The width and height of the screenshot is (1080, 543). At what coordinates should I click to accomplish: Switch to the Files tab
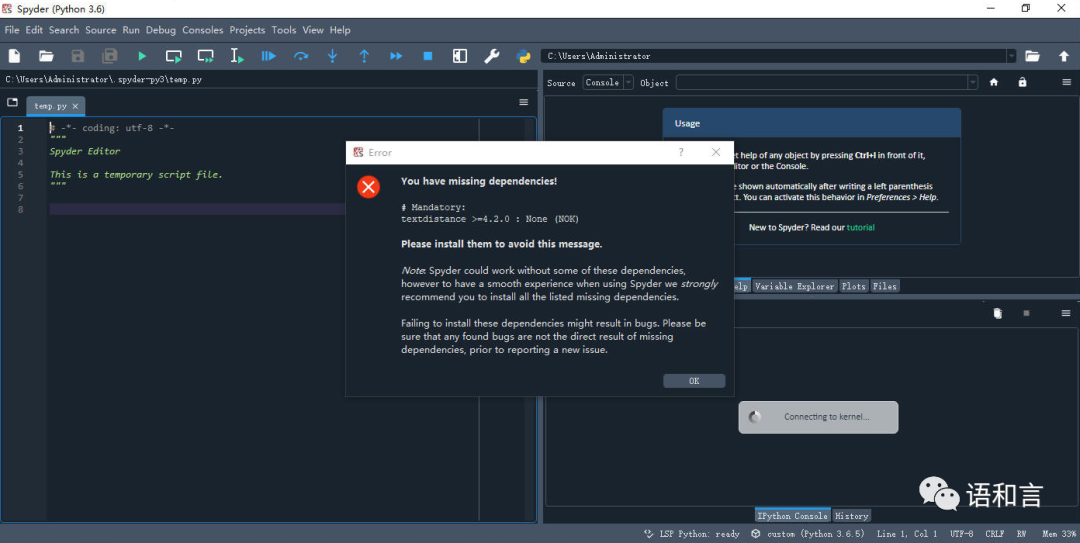[x=884, y=286]
